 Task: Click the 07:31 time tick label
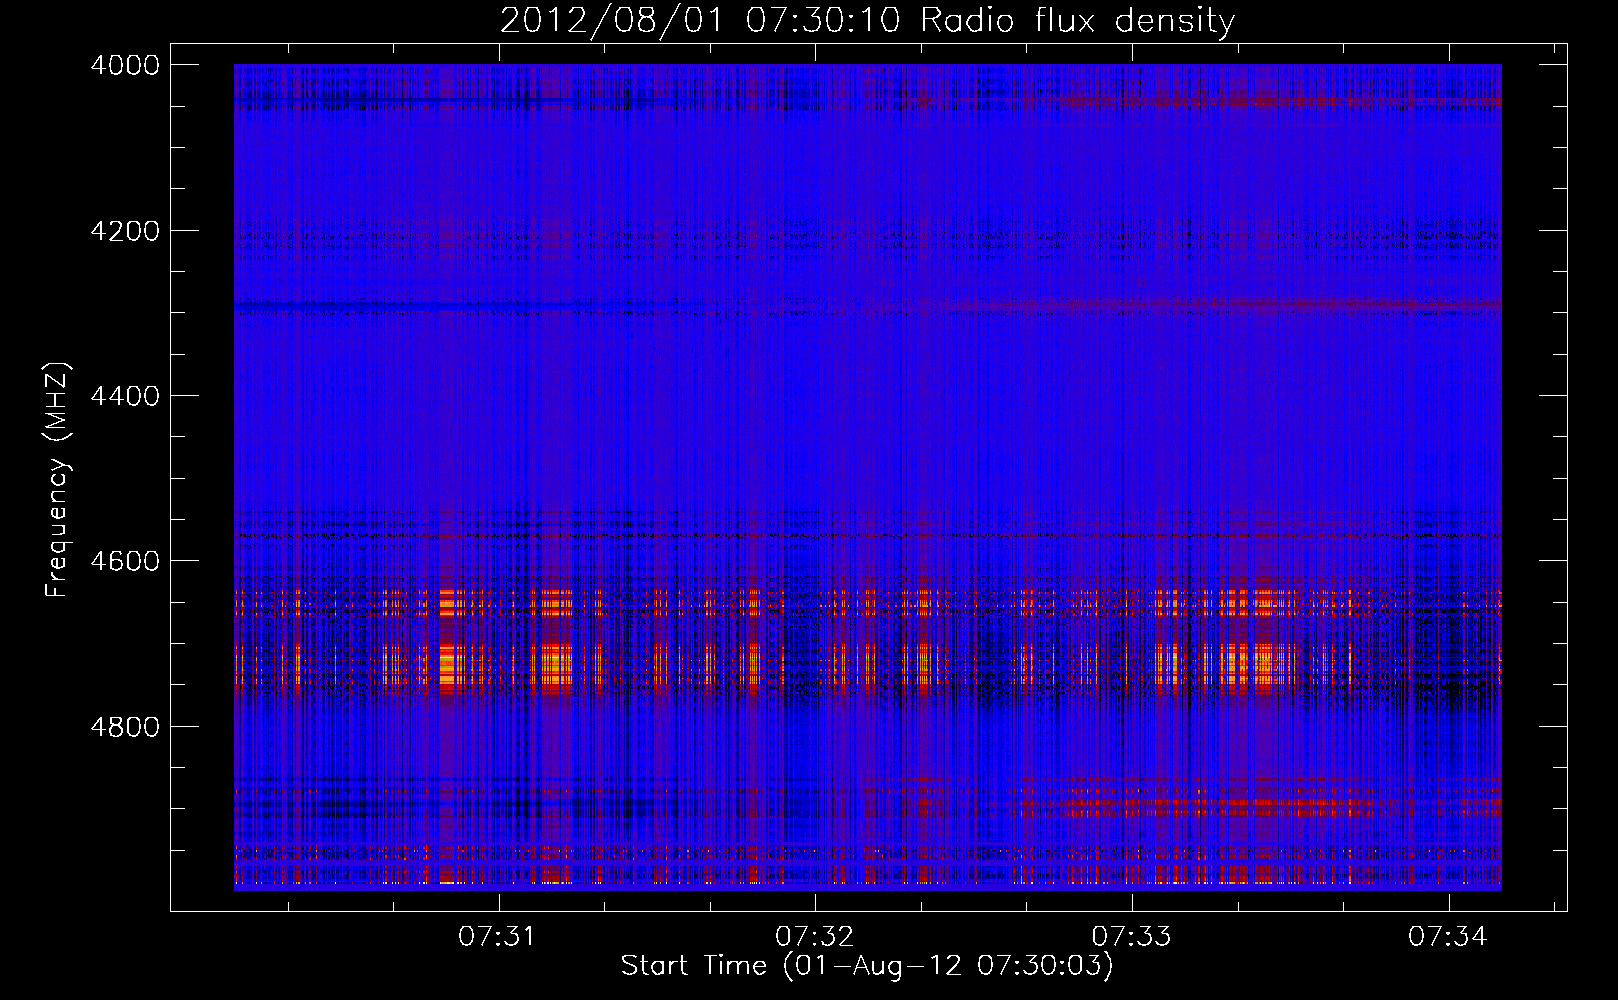click(x=497, y=936)
